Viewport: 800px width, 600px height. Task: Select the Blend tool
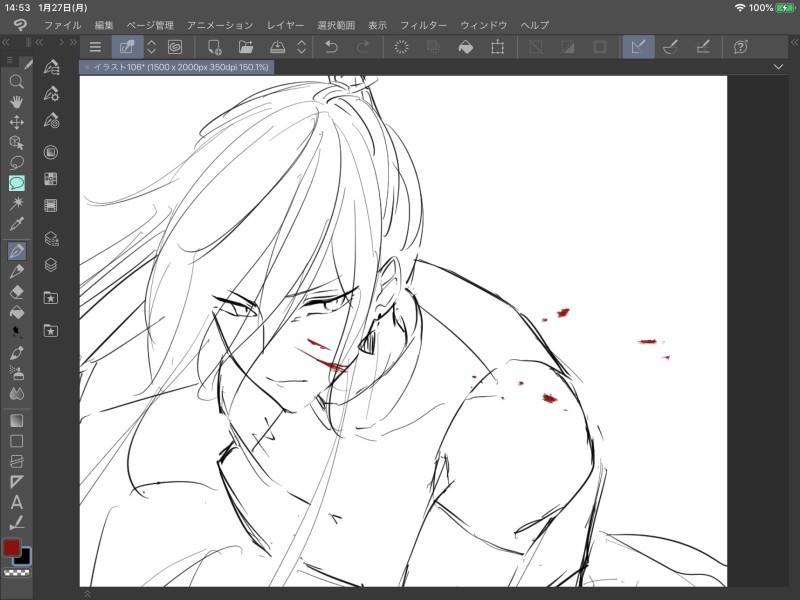16,394
